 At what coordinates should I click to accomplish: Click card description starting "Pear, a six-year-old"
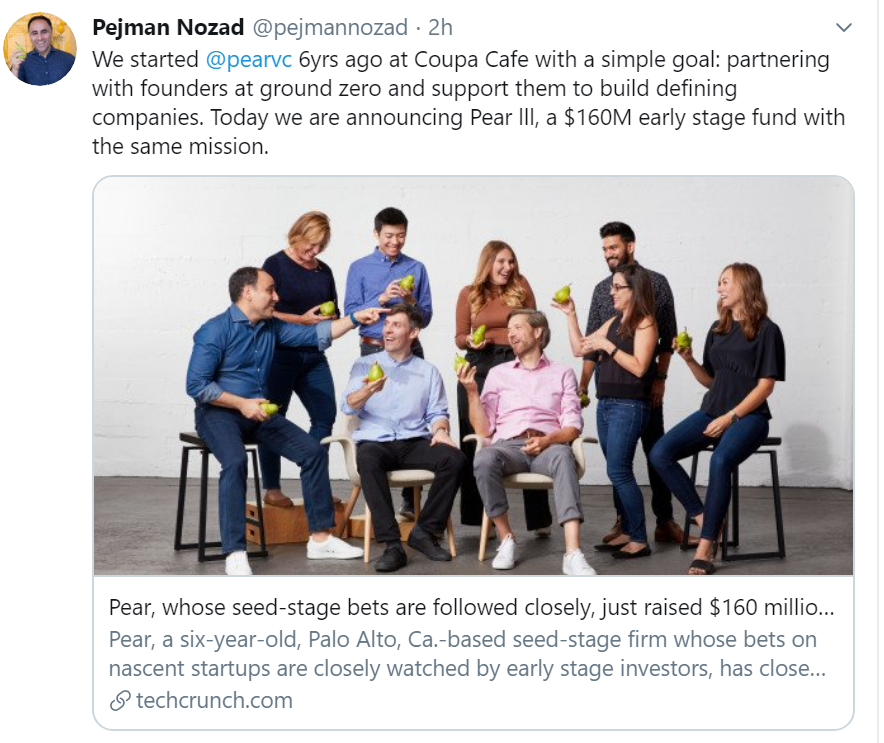(300, 639)
